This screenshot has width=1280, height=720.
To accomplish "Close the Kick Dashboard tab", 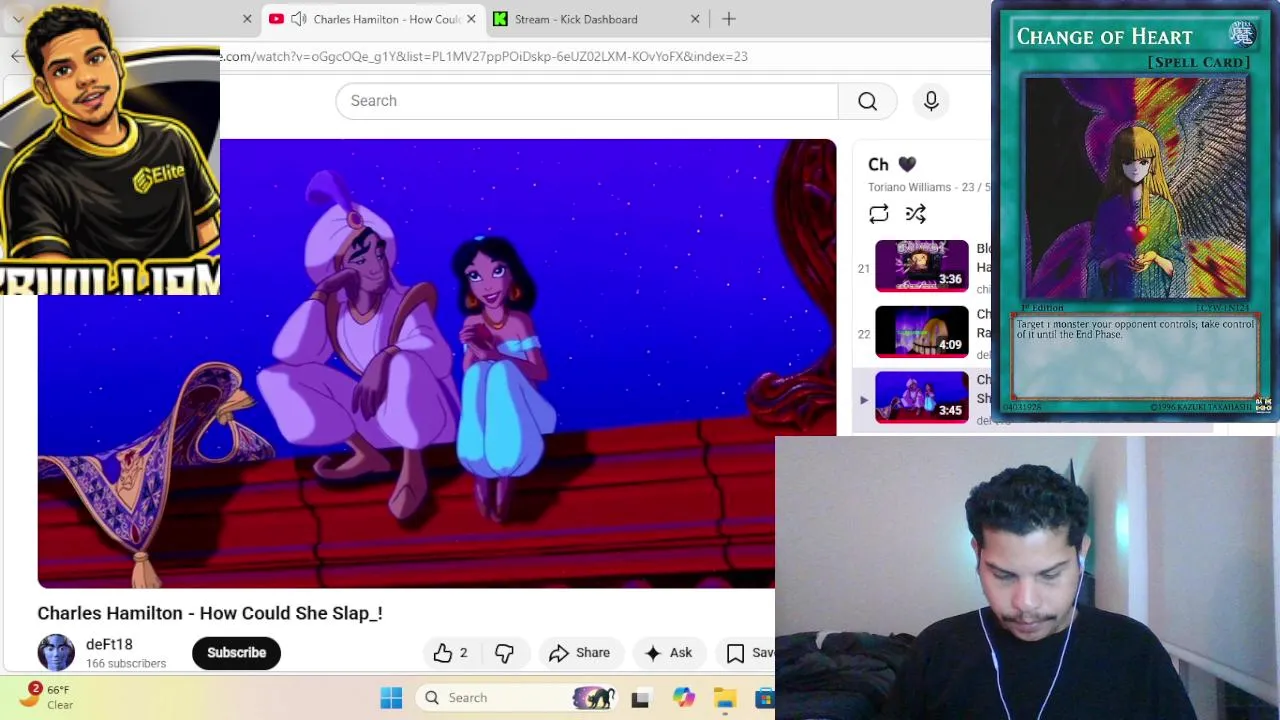I will coord(695,19).
